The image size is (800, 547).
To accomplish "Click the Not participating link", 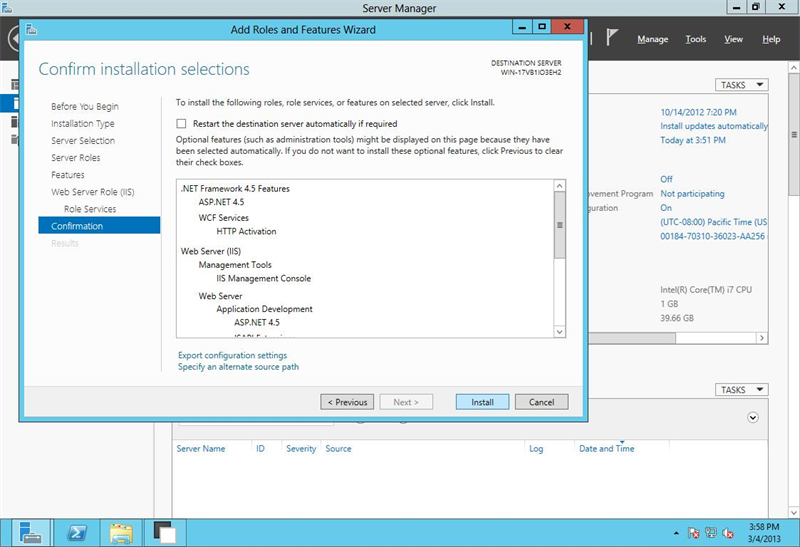I will point(692,193).
